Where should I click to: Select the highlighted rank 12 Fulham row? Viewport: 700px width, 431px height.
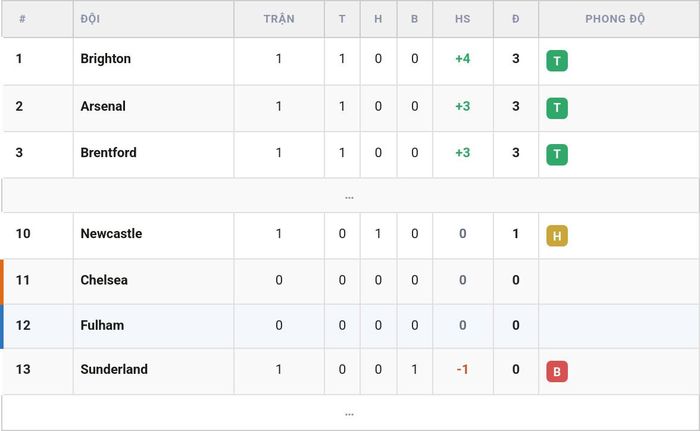(x=350, y=326)
